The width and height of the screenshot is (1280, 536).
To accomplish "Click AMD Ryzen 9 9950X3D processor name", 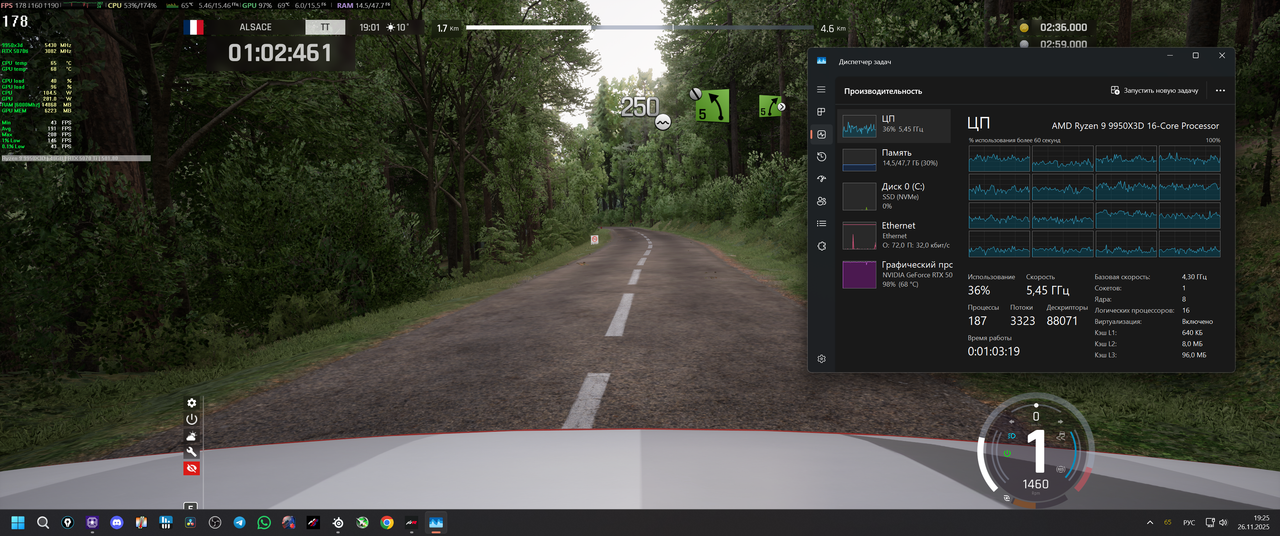I will (x=1135, y=126).
